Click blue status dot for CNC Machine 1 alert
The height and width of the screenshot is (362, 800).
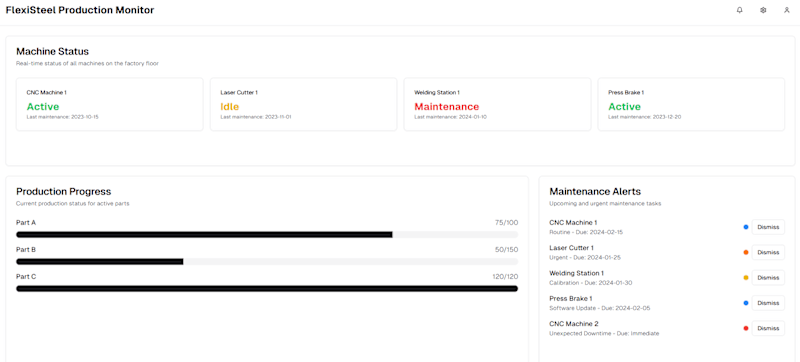[x=746, y=227]
